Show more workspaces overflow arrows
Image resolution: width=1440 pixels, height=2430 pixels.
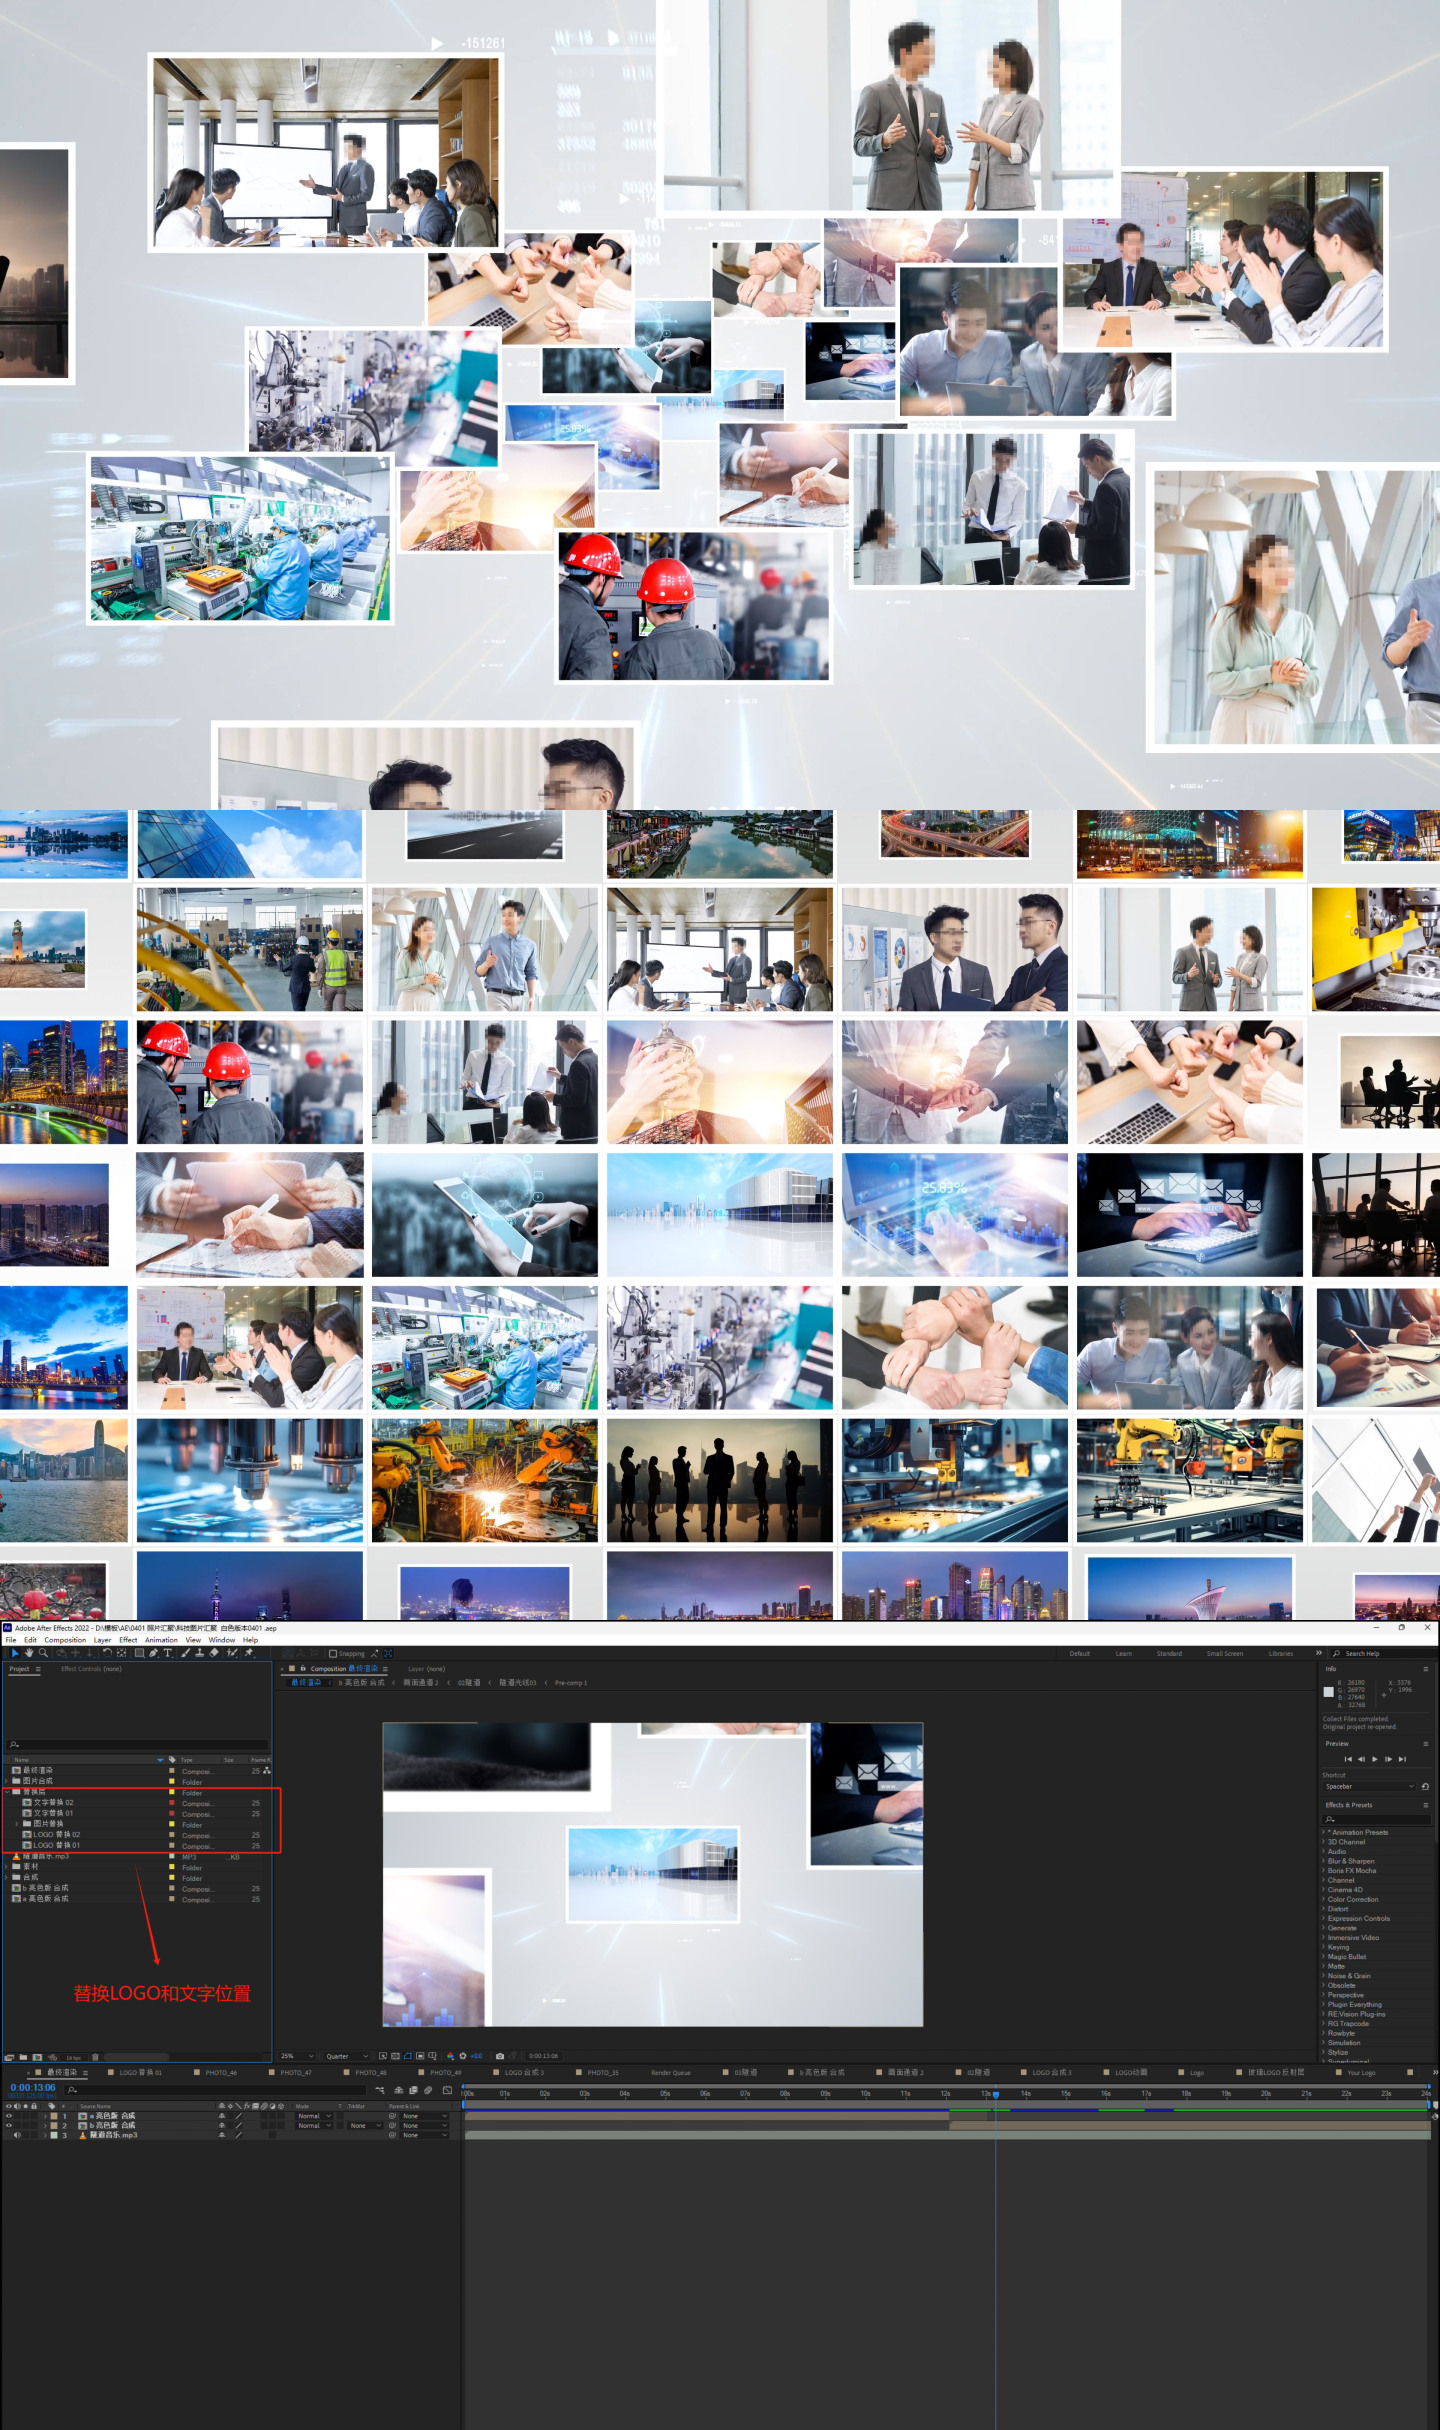coord(1318,1653)
